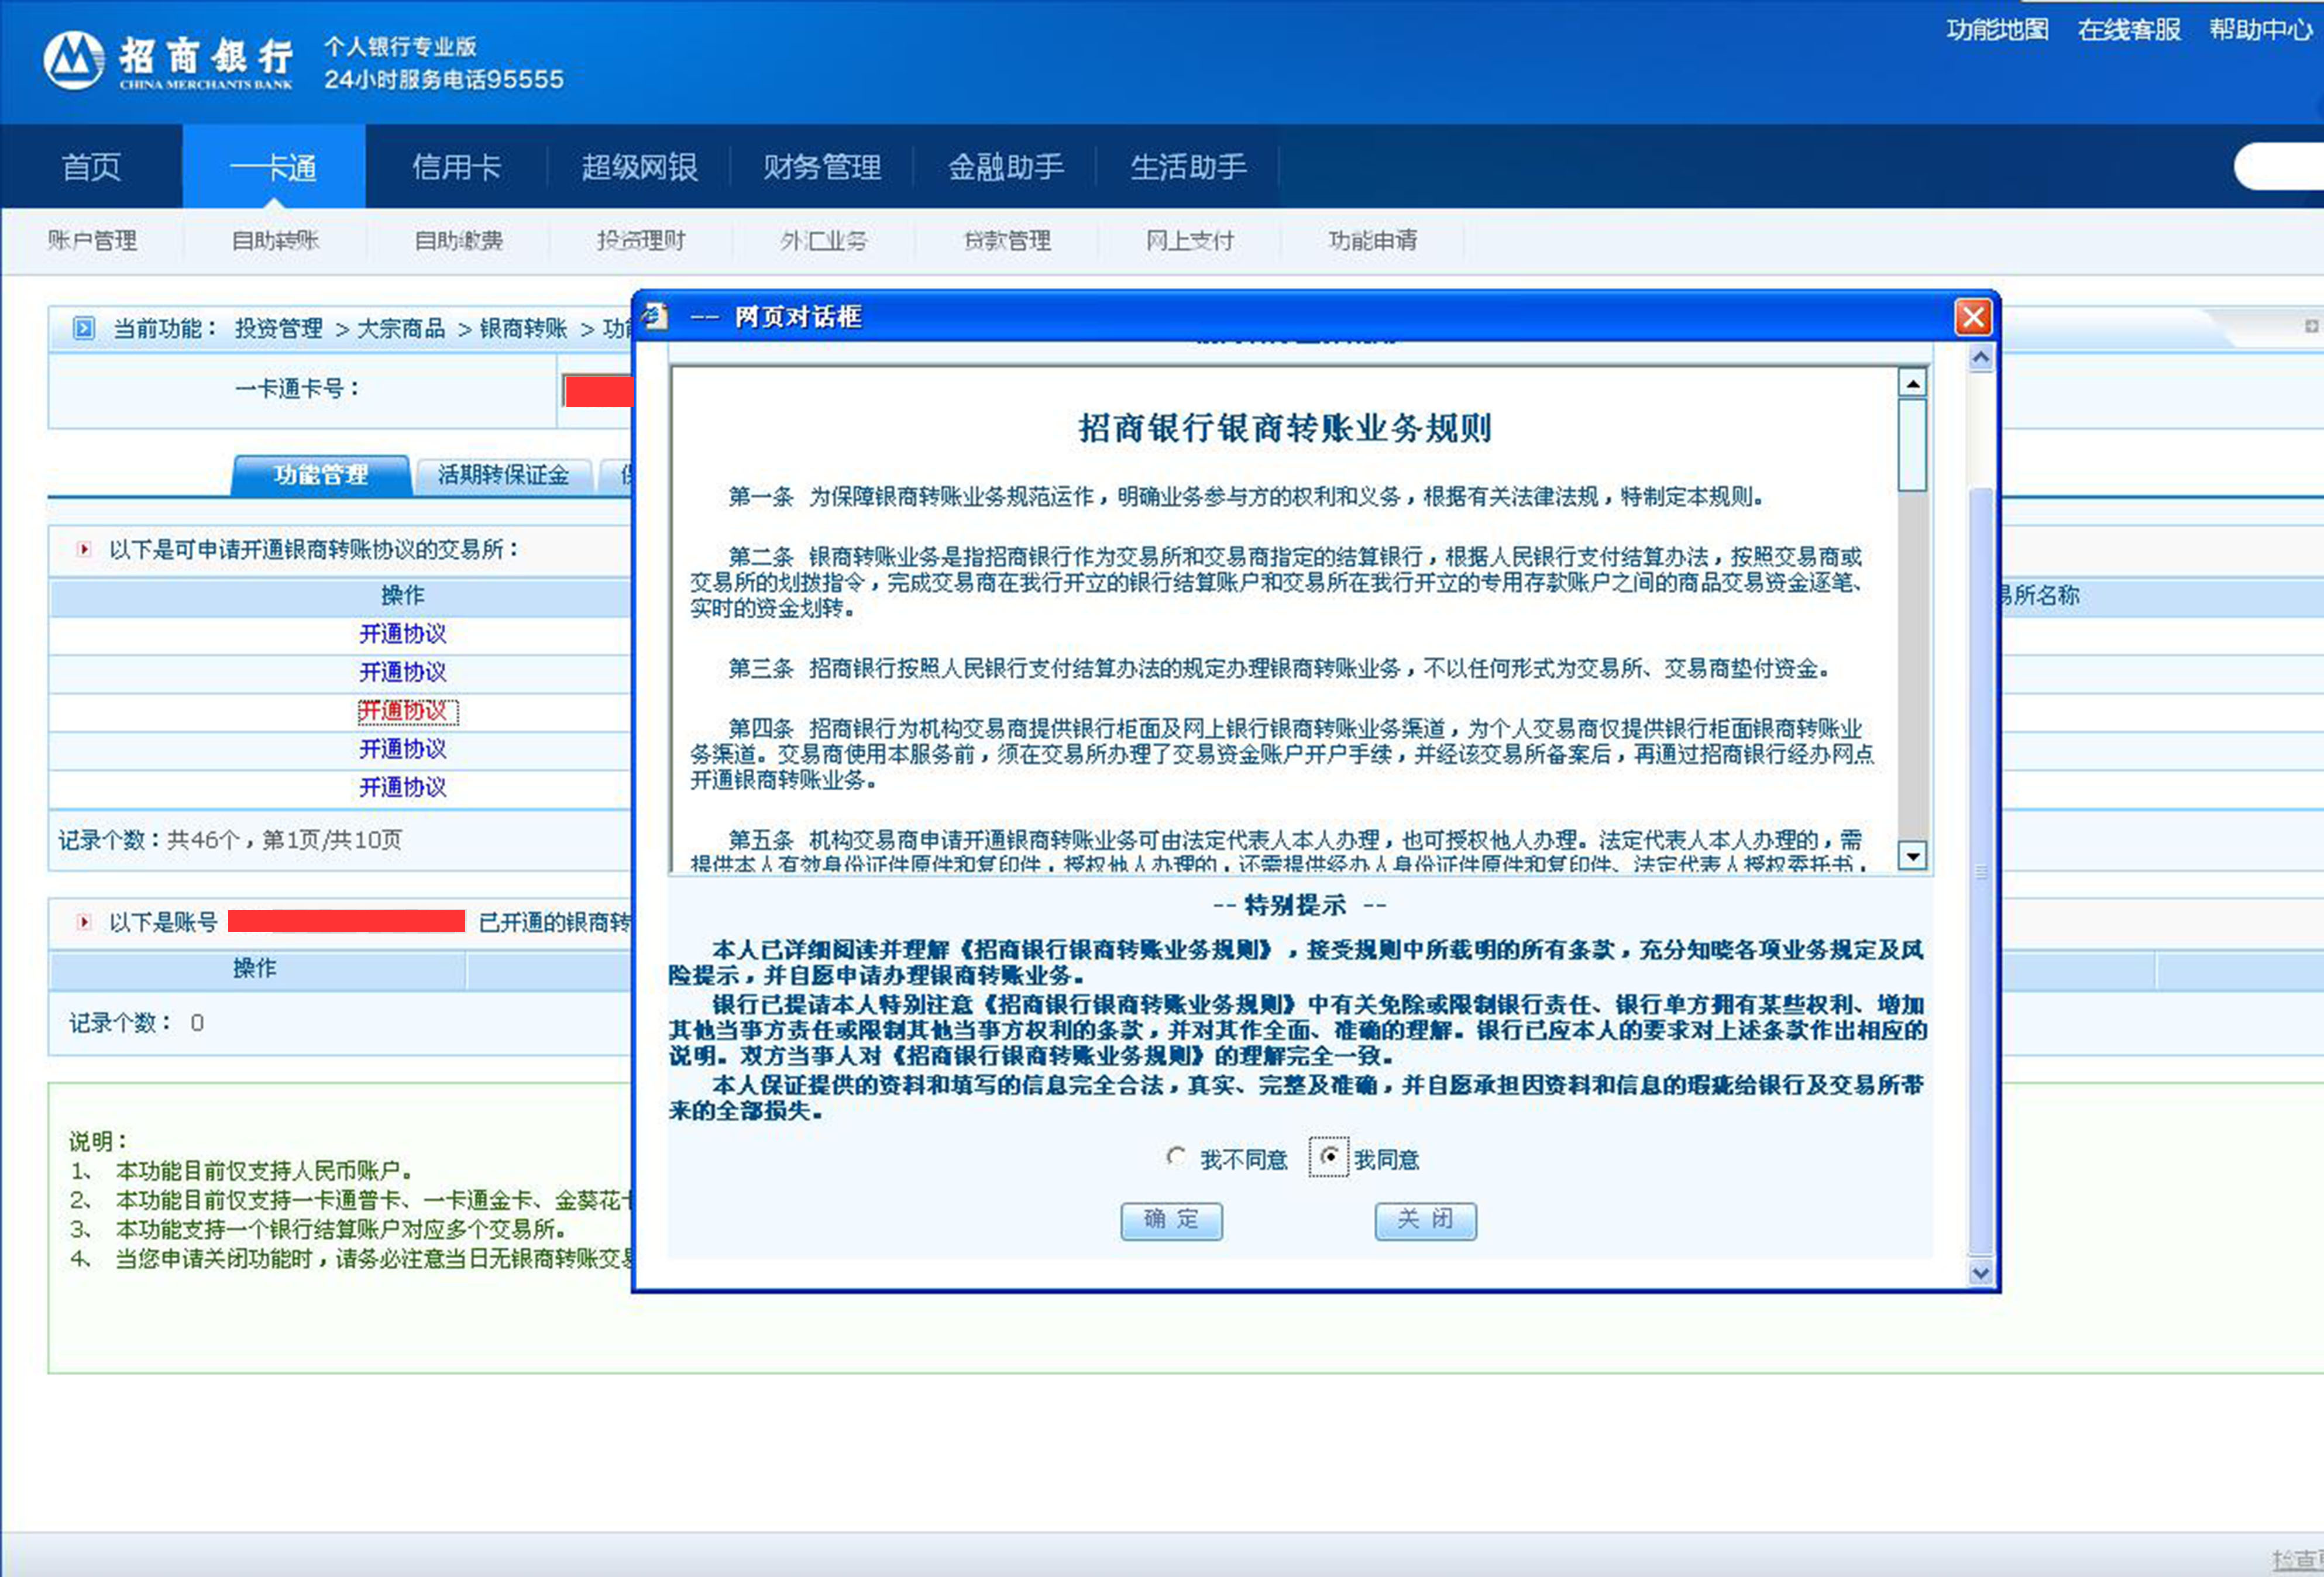The height and width of the screenshot is (1577, 2324).
Task: Open the 信用卡 main menu
Action: (457, 167)
